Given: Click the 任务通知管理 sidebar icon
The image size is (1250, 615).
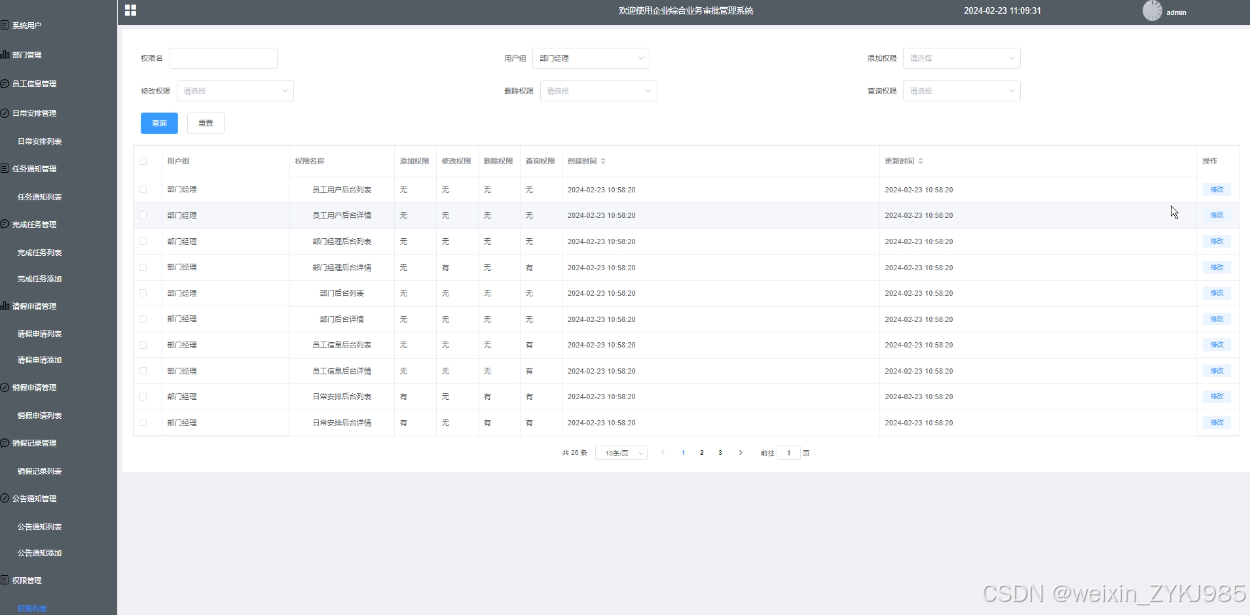Looking at the screenshot, I should tap(5, 168).
